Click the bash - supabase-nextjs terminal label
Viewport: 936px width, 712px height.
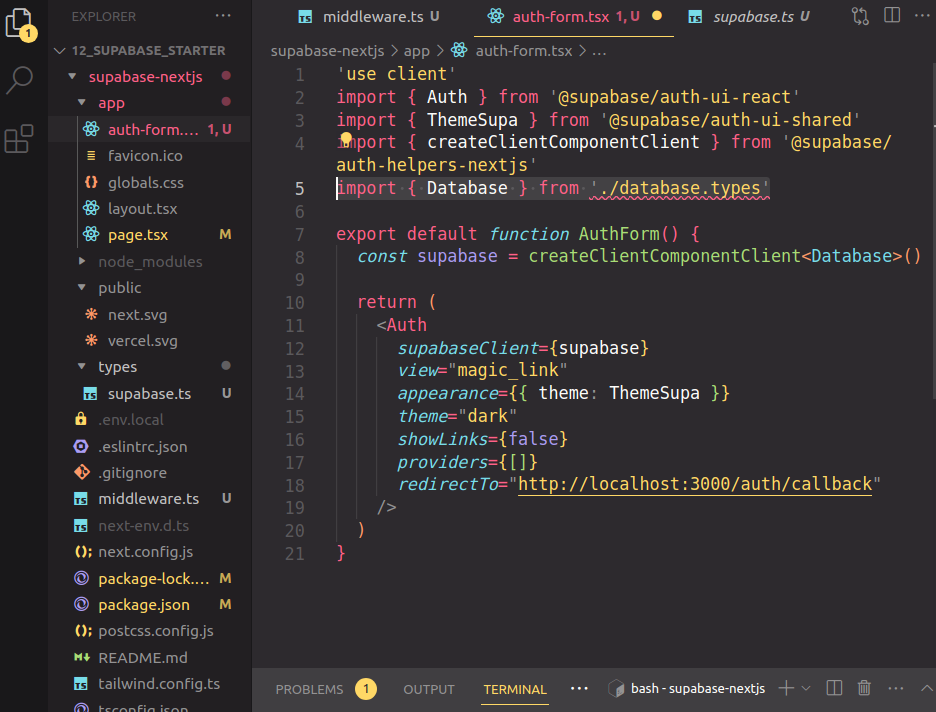[x=697, y=689]
